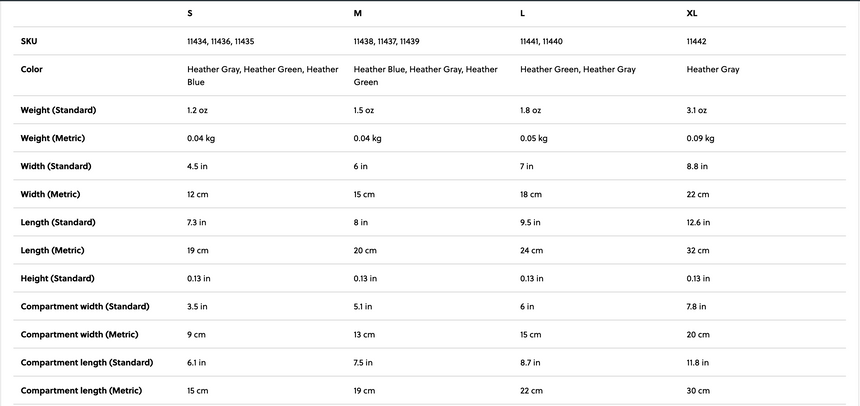Viewport: 860px width, 406px height.
Task: Click the M size column header
Action: coord(357,13)
